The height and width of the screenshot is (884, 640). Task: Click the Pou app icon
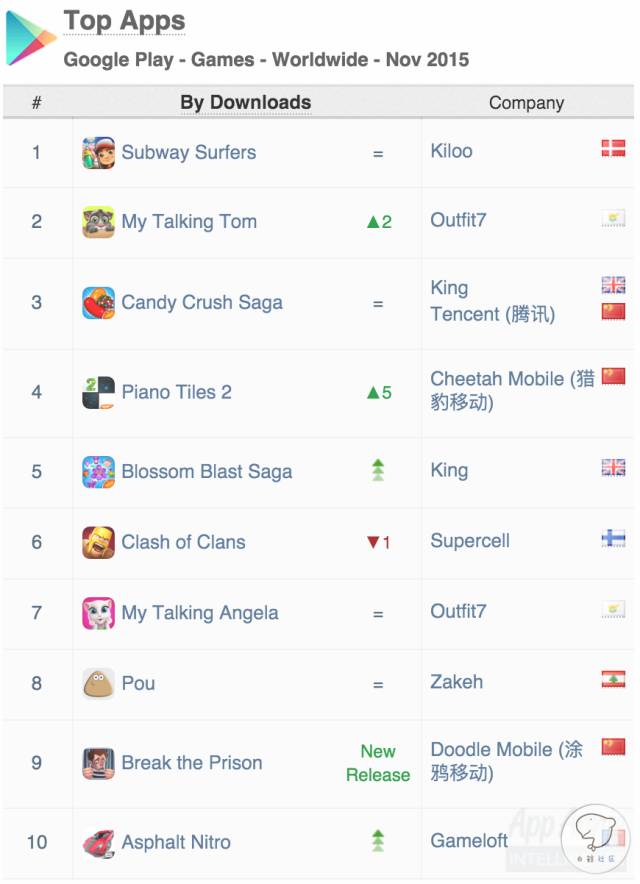pos(98,683)
